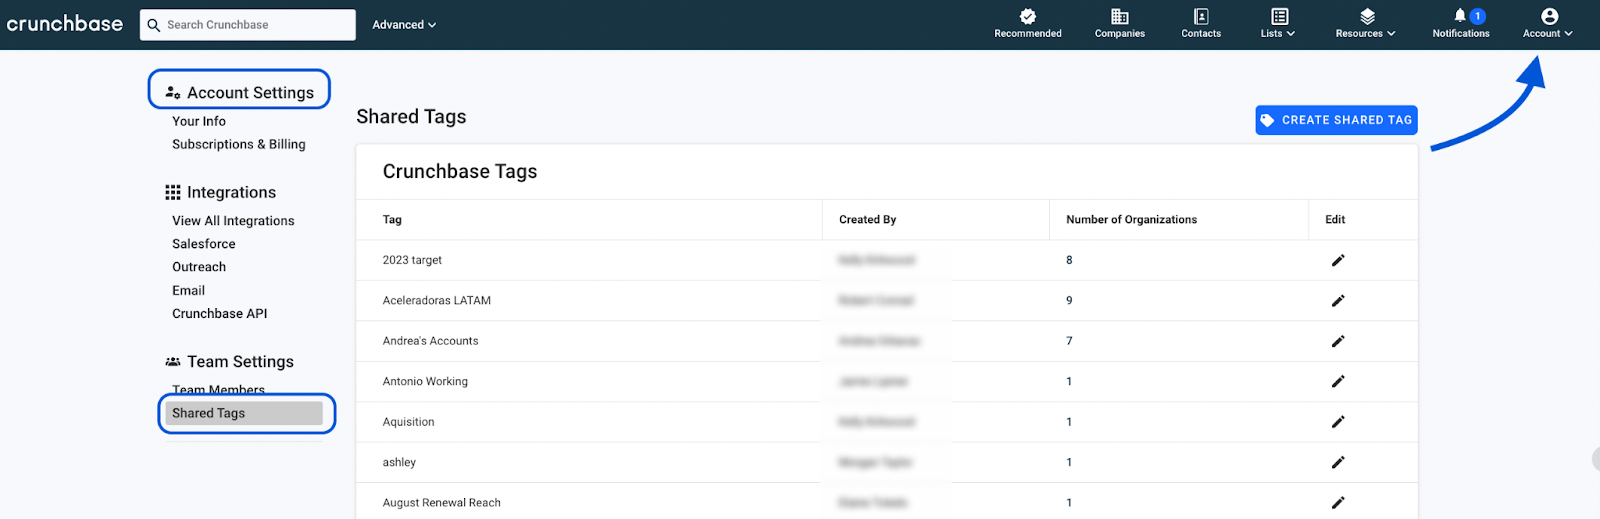Open View All Integrations
The width and height of the screenshot is (1600, 519).
[233, 221]
